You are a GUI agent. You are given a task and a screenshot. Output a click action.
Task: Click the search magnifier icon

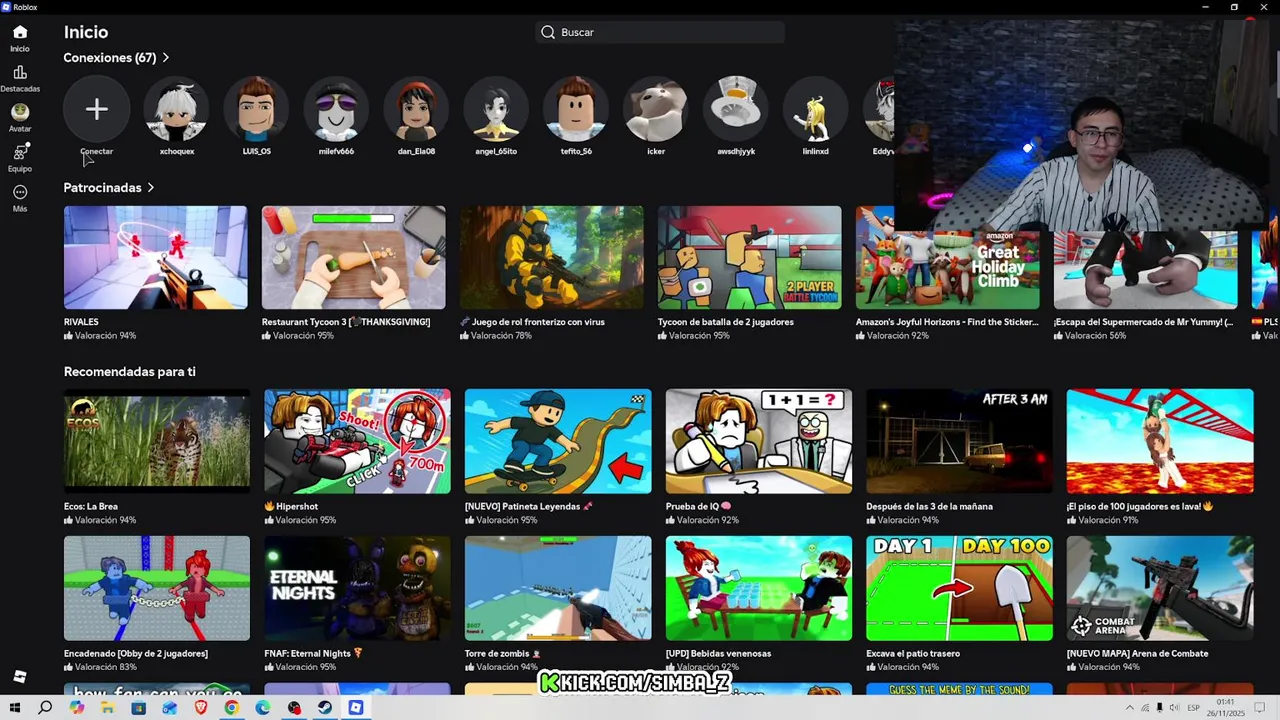pos(548,32)
